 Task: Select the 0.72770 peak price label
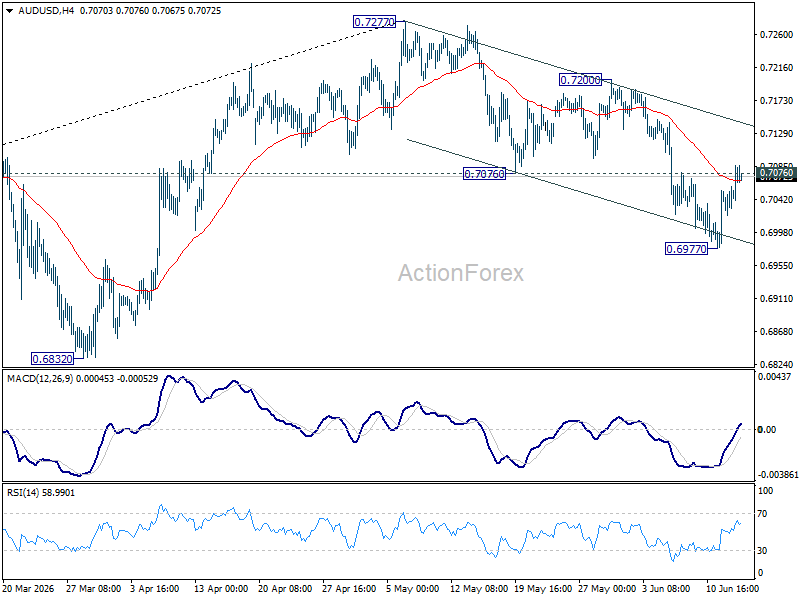[374, 22]
